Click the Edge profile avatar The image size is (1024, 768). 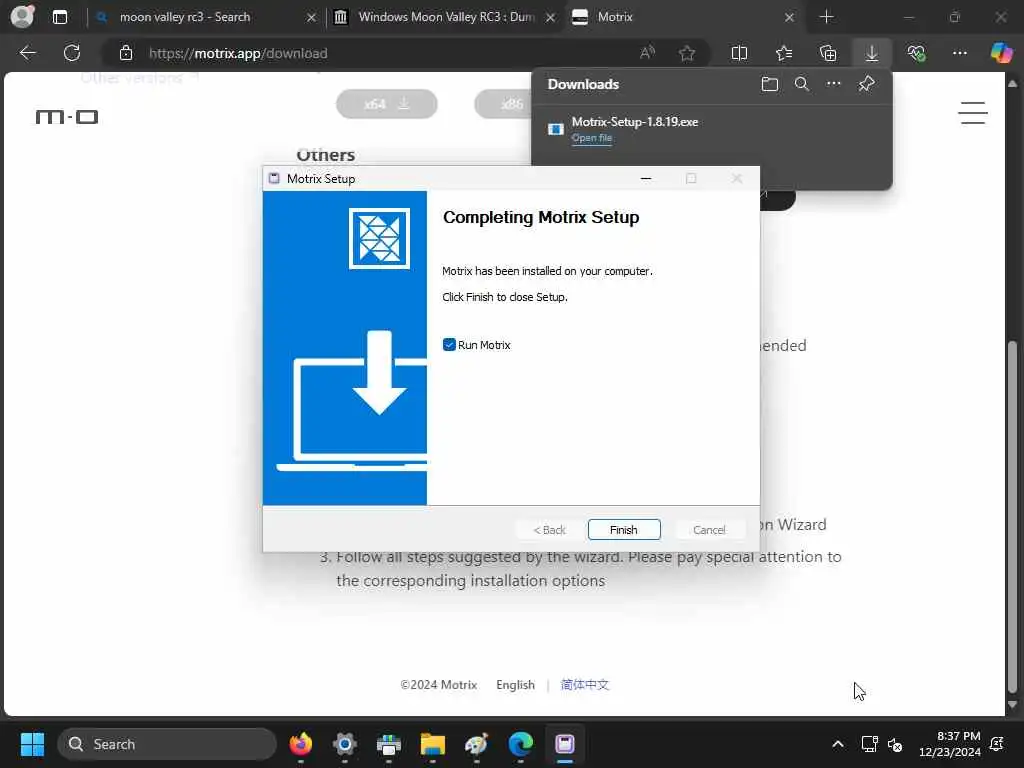(22, 16)
